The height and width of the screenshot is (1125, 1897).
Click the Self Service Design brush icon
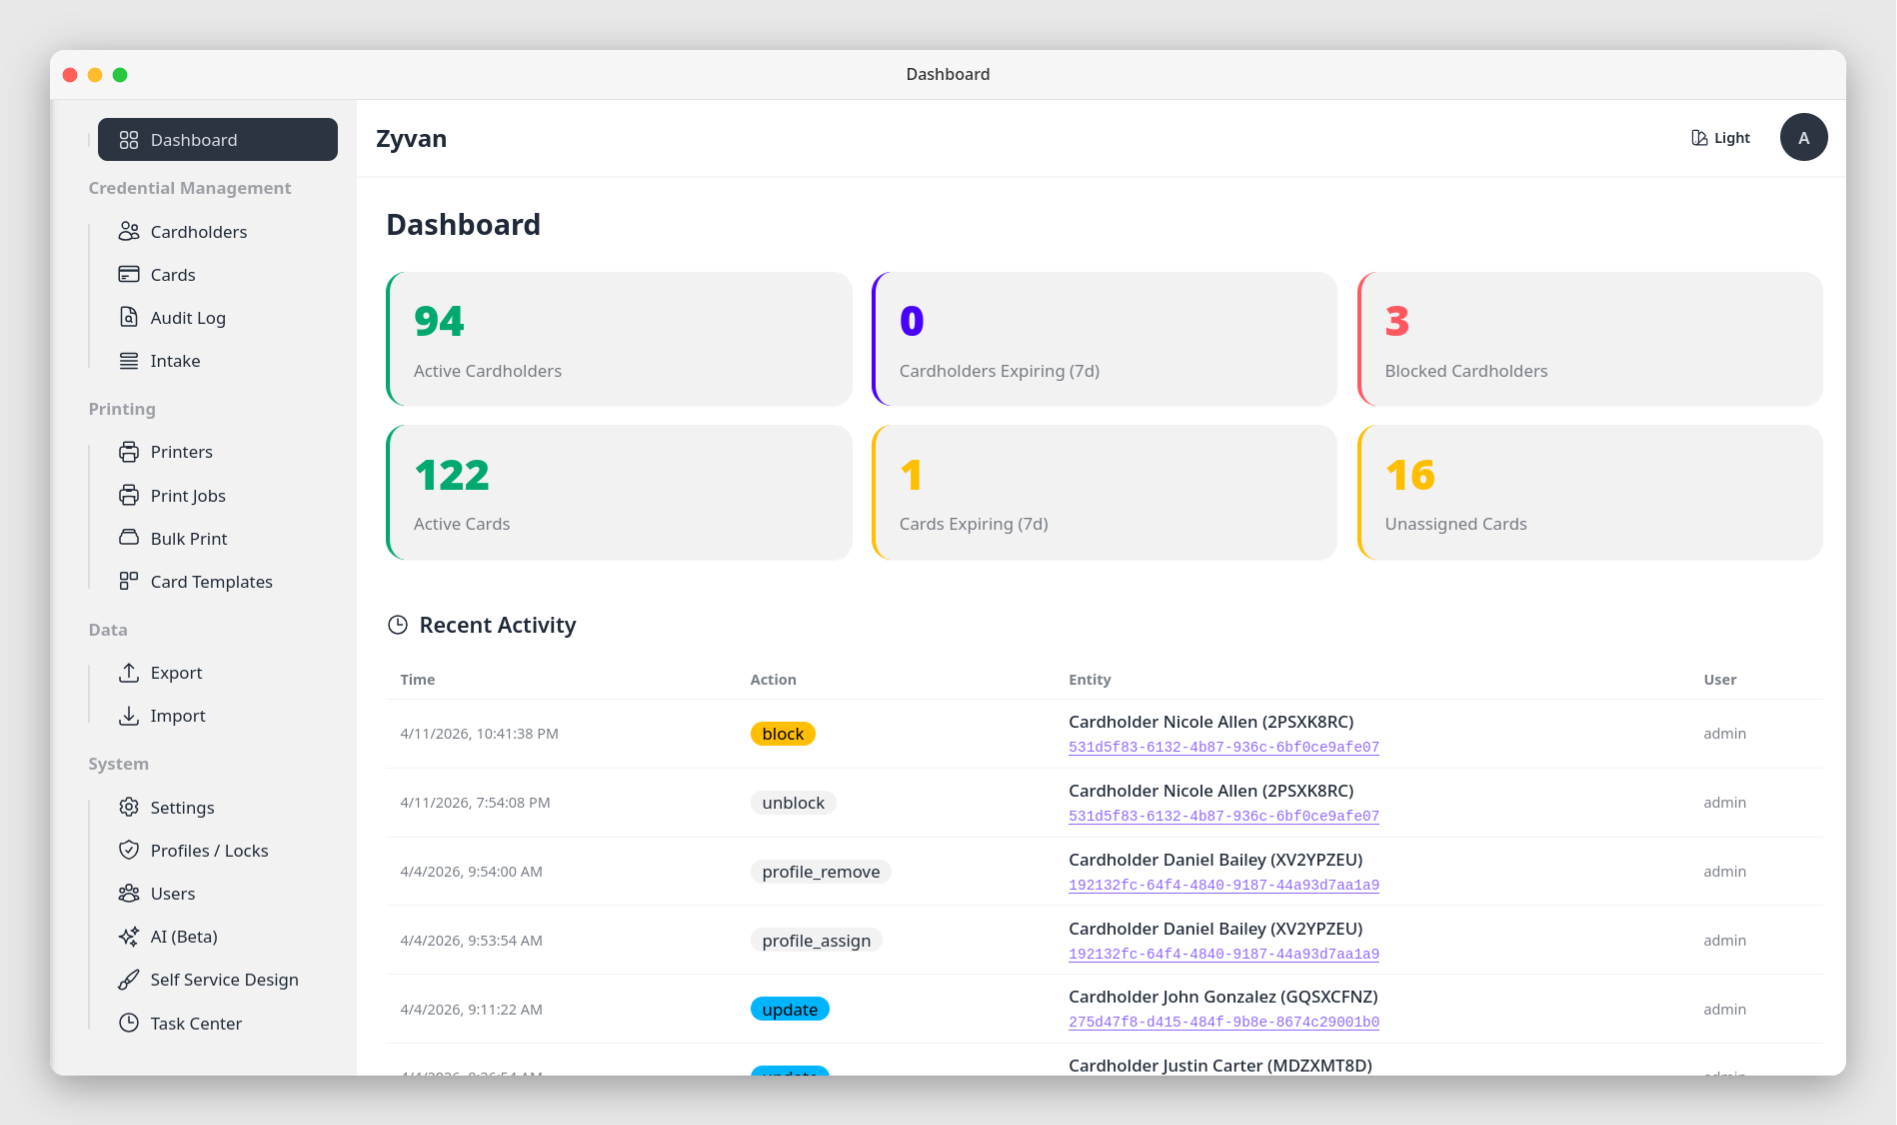pos(129,979)
